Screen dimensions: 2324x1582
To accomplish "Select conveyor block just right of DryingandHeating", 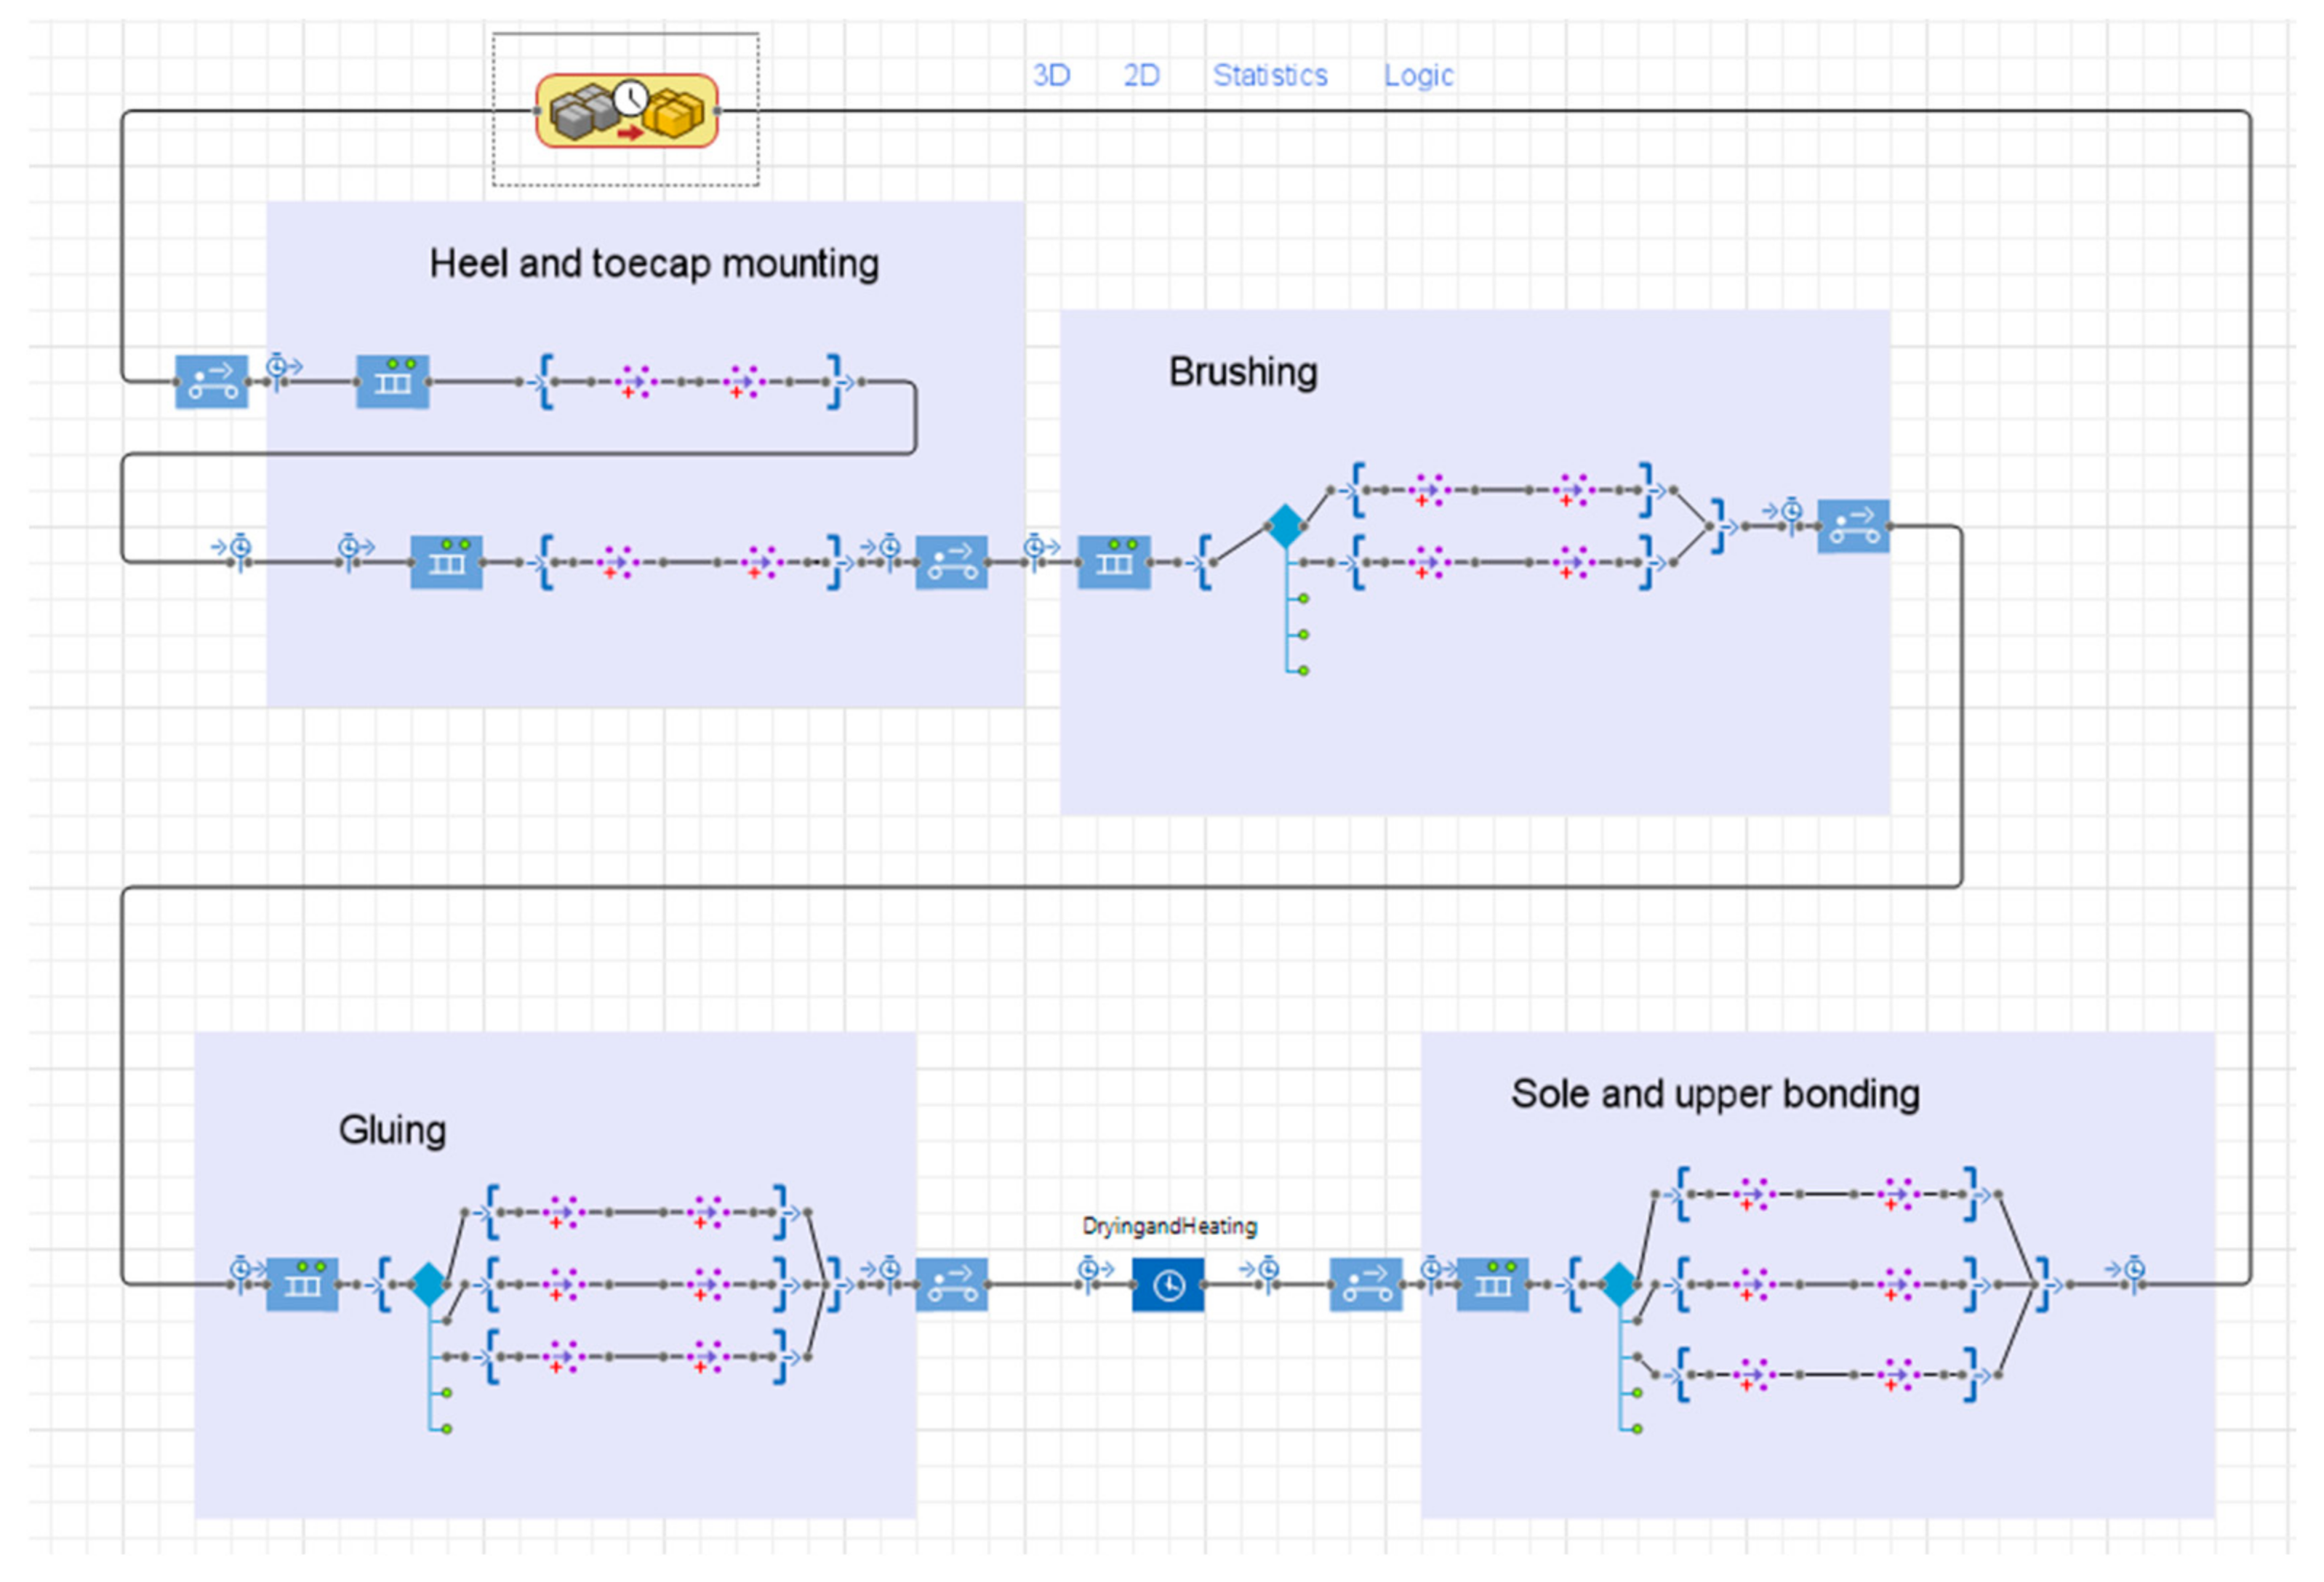I will tap(1365, 1284).
